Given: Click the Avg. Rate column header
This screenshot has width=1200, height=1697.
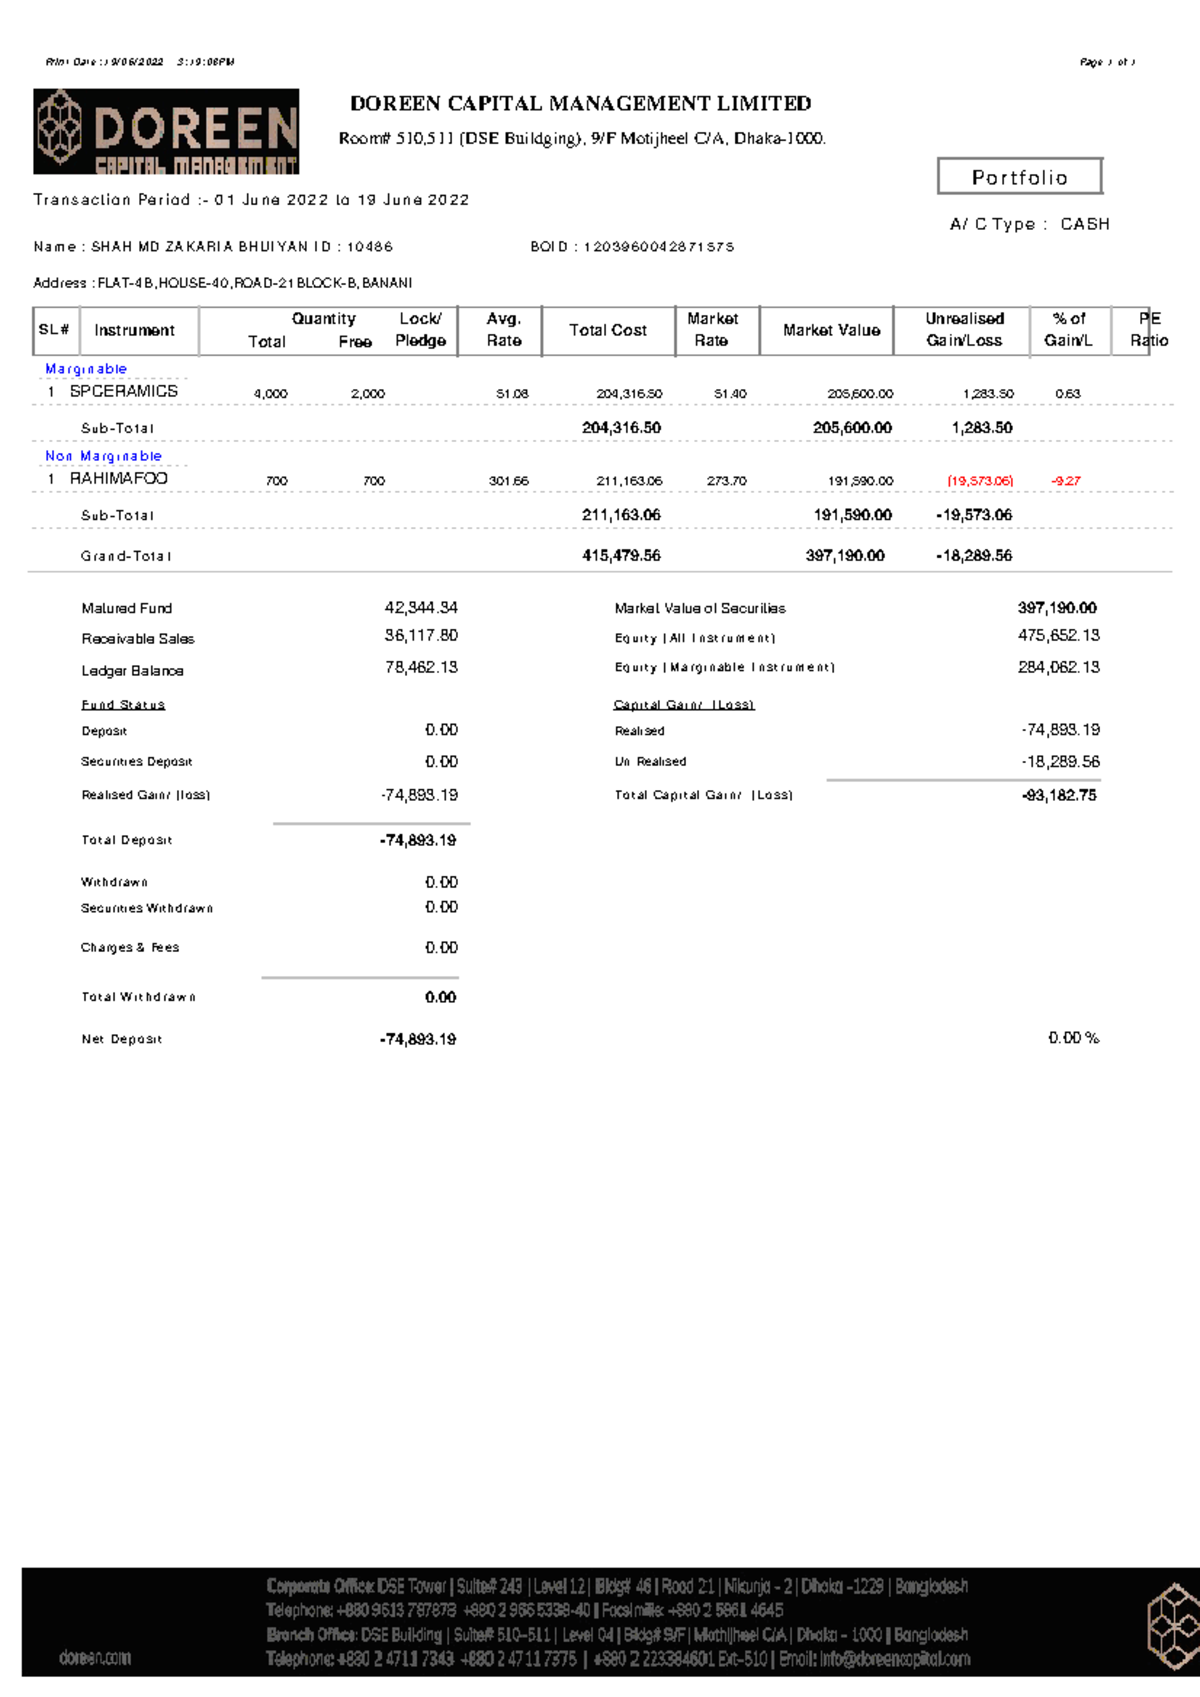Looking at the screenshot, I should tap(504, 330).
